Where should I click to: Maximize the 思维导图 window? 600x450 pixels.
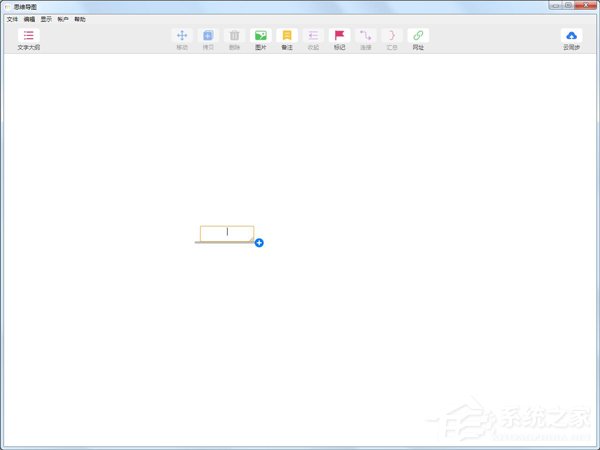click(568, 5)
